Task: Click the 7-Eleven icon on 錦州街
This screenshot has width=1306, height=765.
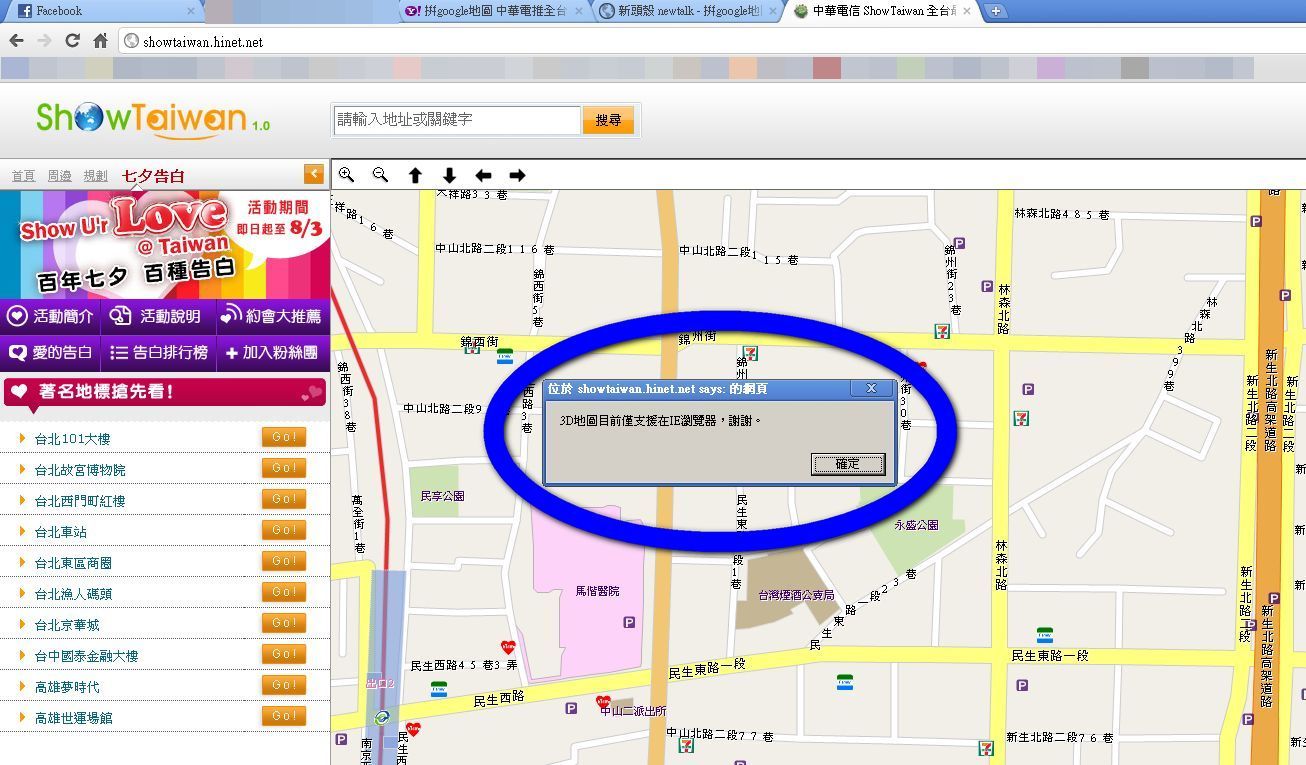Action: click(750, 353)
